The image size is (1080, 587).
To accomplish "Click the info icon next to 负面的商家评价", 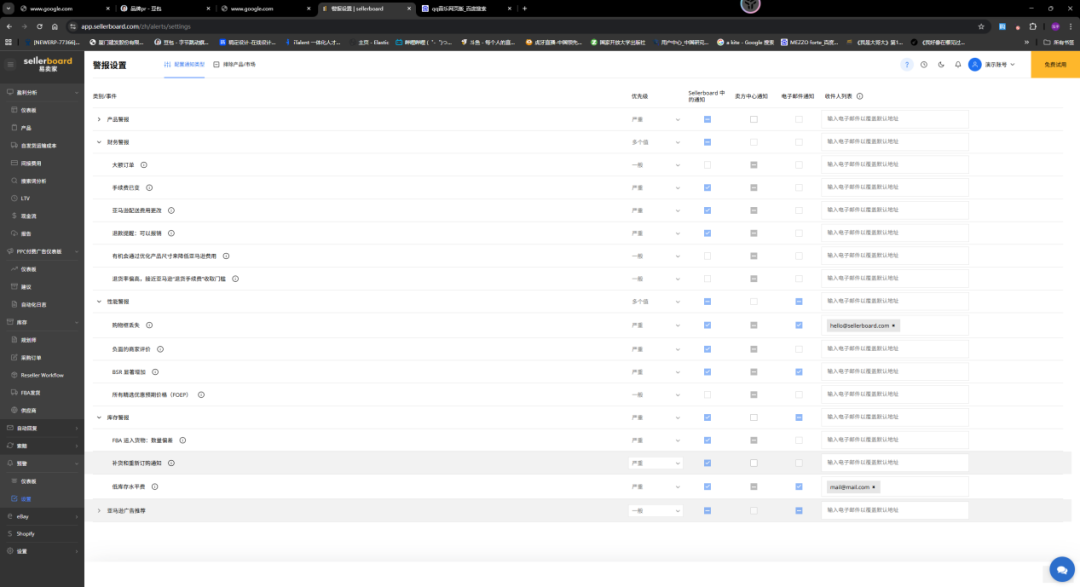I will click(x=160, y=349).
